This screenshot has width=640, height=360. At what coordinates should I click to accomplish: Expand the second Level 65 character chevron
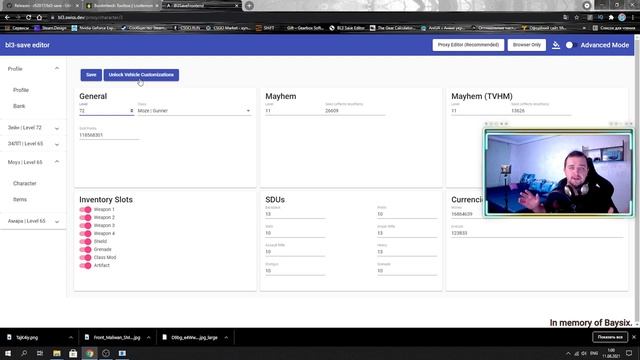coord(57,144)
